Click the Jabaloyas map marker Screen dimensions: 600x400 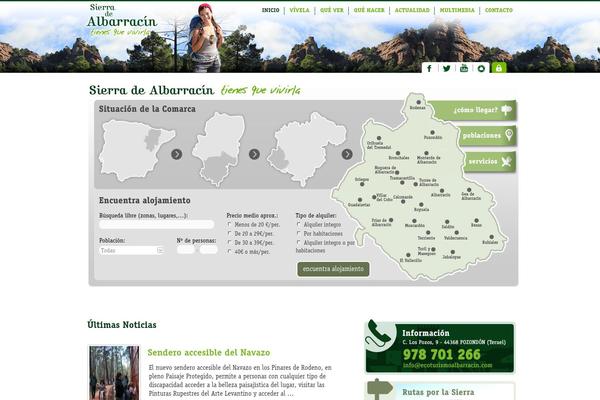pos(453,252)
